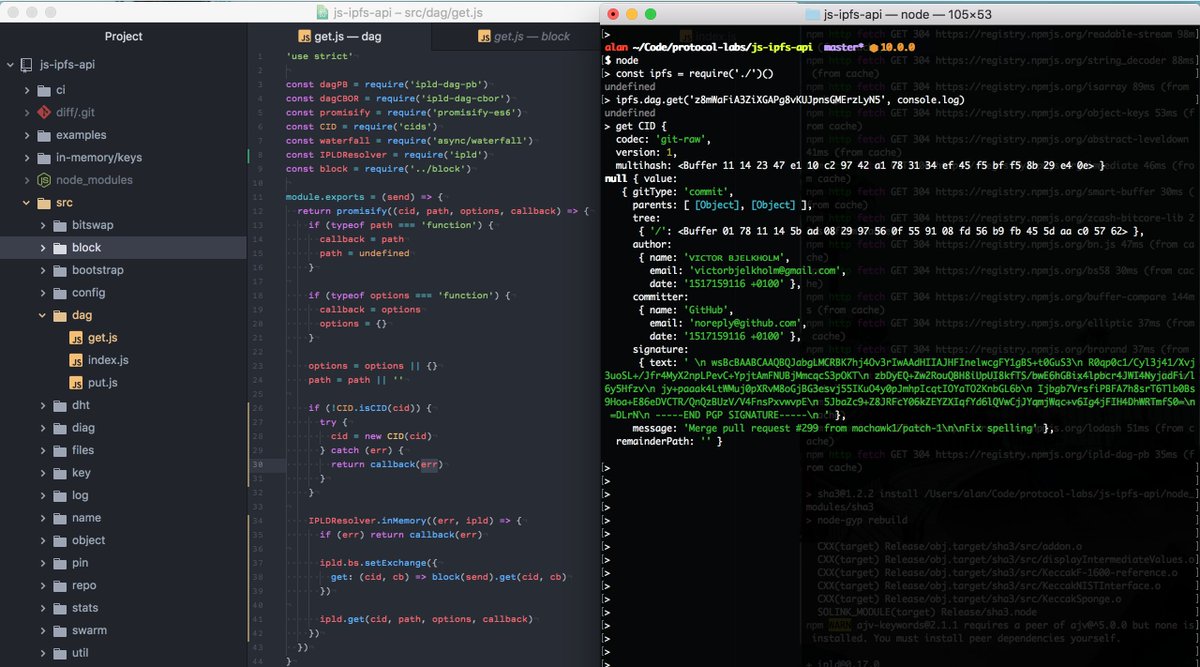Click the terminal window title folder icon

[x=811, y=14]
